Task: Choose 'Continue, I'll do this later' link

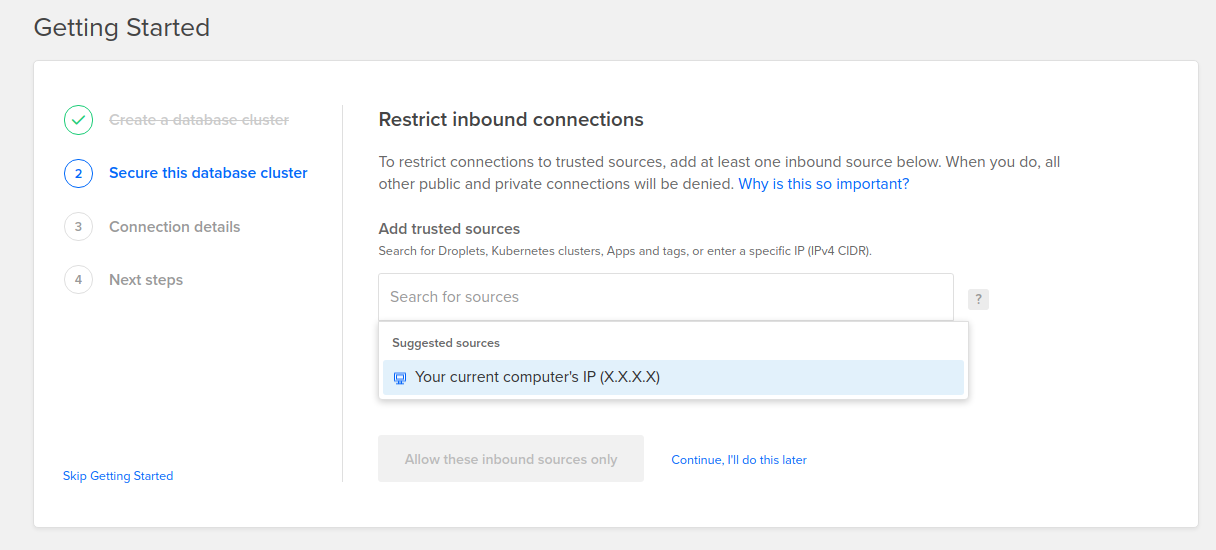Action: pyautogui.click(x=738, y=460)
